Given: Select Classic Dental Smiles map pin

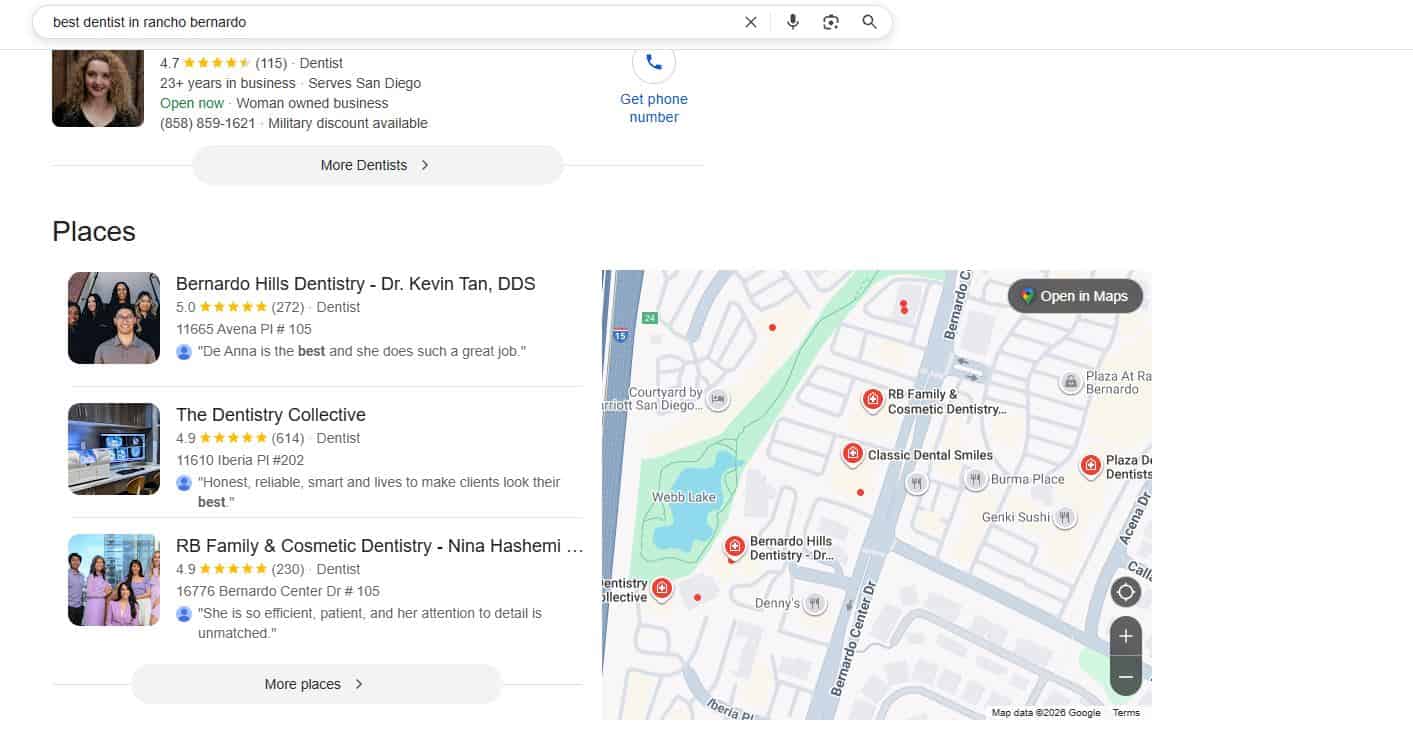Looking at the screenshot, I should pyautogui.click(x=853, y=454).
